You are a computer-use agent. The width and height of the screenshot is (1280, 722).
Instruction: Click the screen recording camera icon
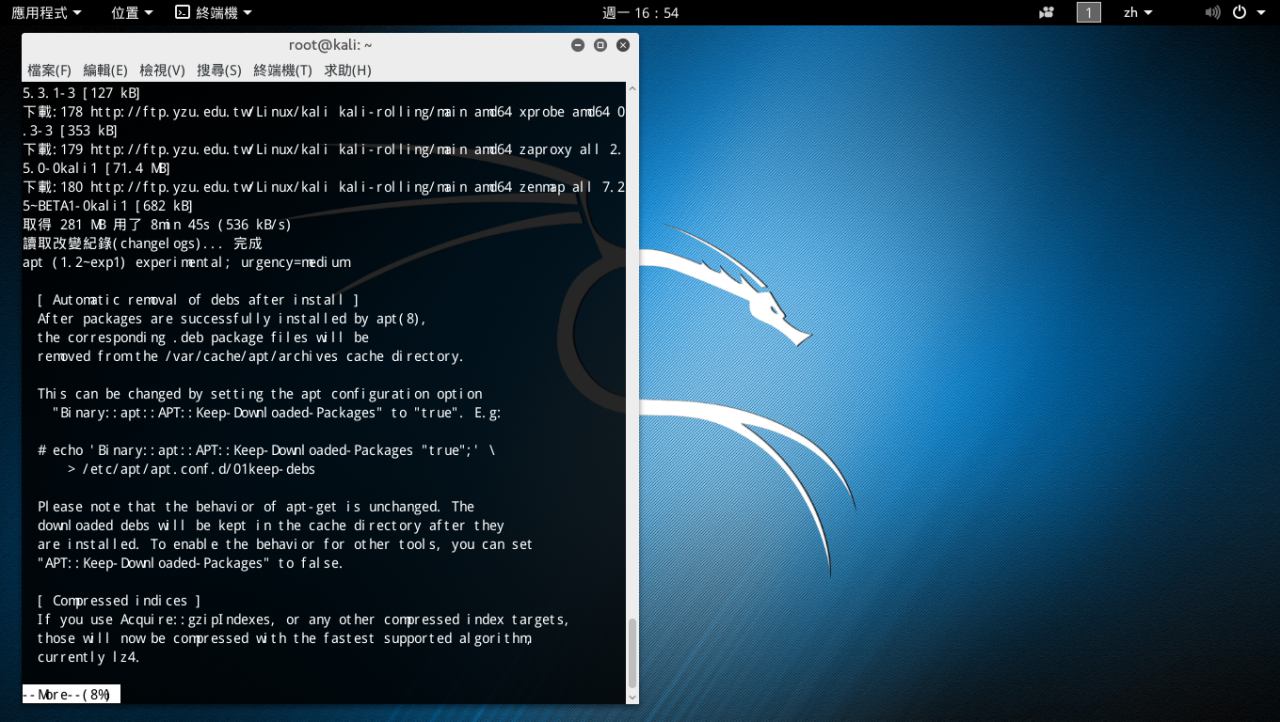(1047, 13)
